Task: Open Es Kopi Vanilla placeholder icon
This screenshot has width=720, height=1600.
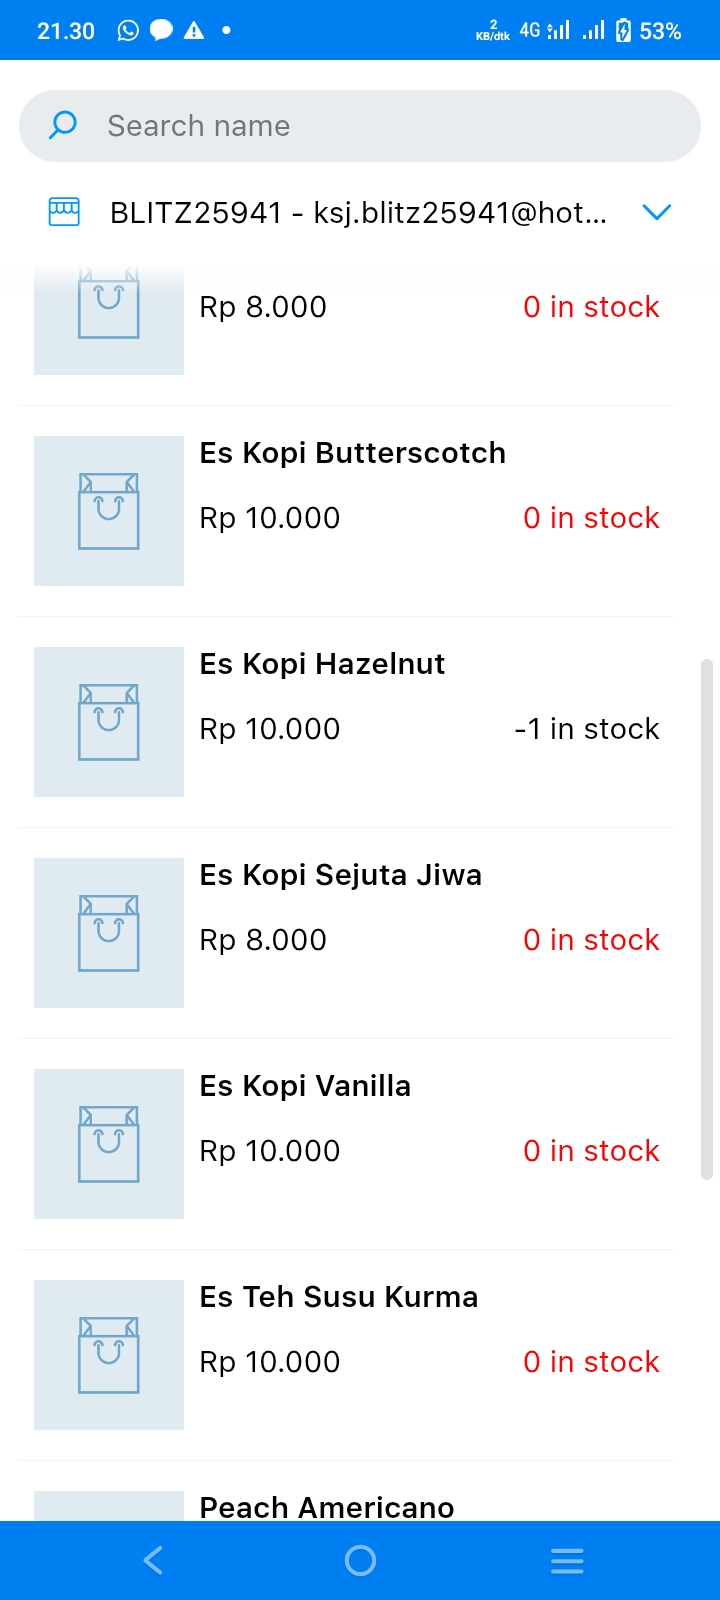Action: [x=109, y=1144]
